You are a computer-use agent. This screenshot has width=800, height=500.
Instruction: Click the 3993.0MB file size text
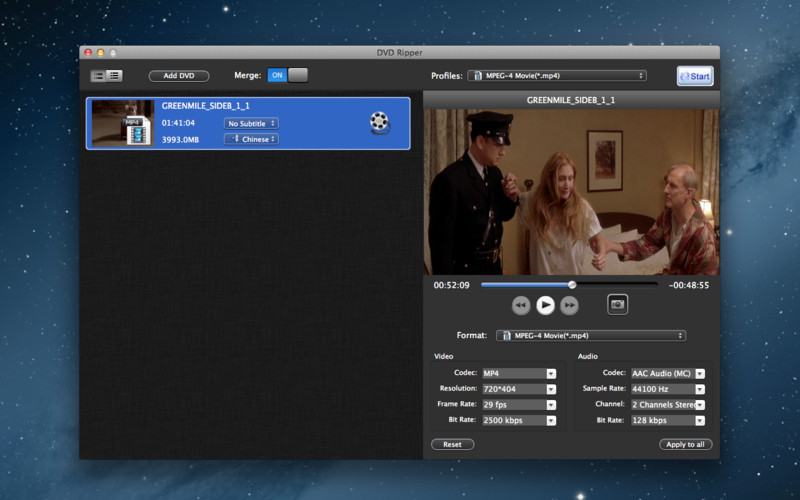[x=180, y=139]
